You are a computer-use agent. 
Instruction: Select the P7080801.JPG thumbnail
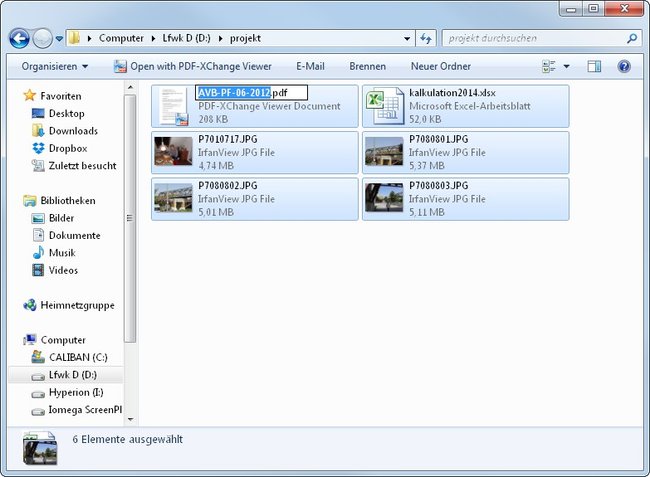[384, 152]
